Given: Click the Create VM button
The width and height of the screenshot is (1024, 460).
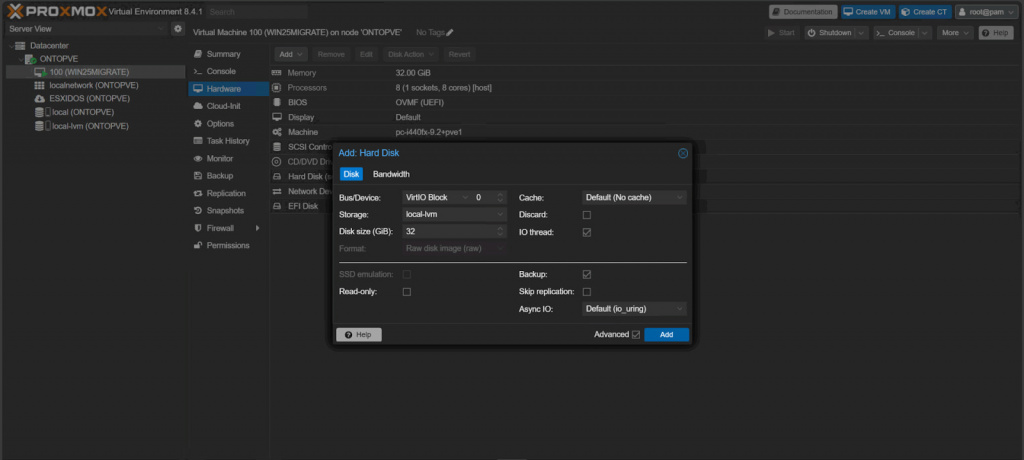Looking at the screenshot, I should click(x=868, y=12).
